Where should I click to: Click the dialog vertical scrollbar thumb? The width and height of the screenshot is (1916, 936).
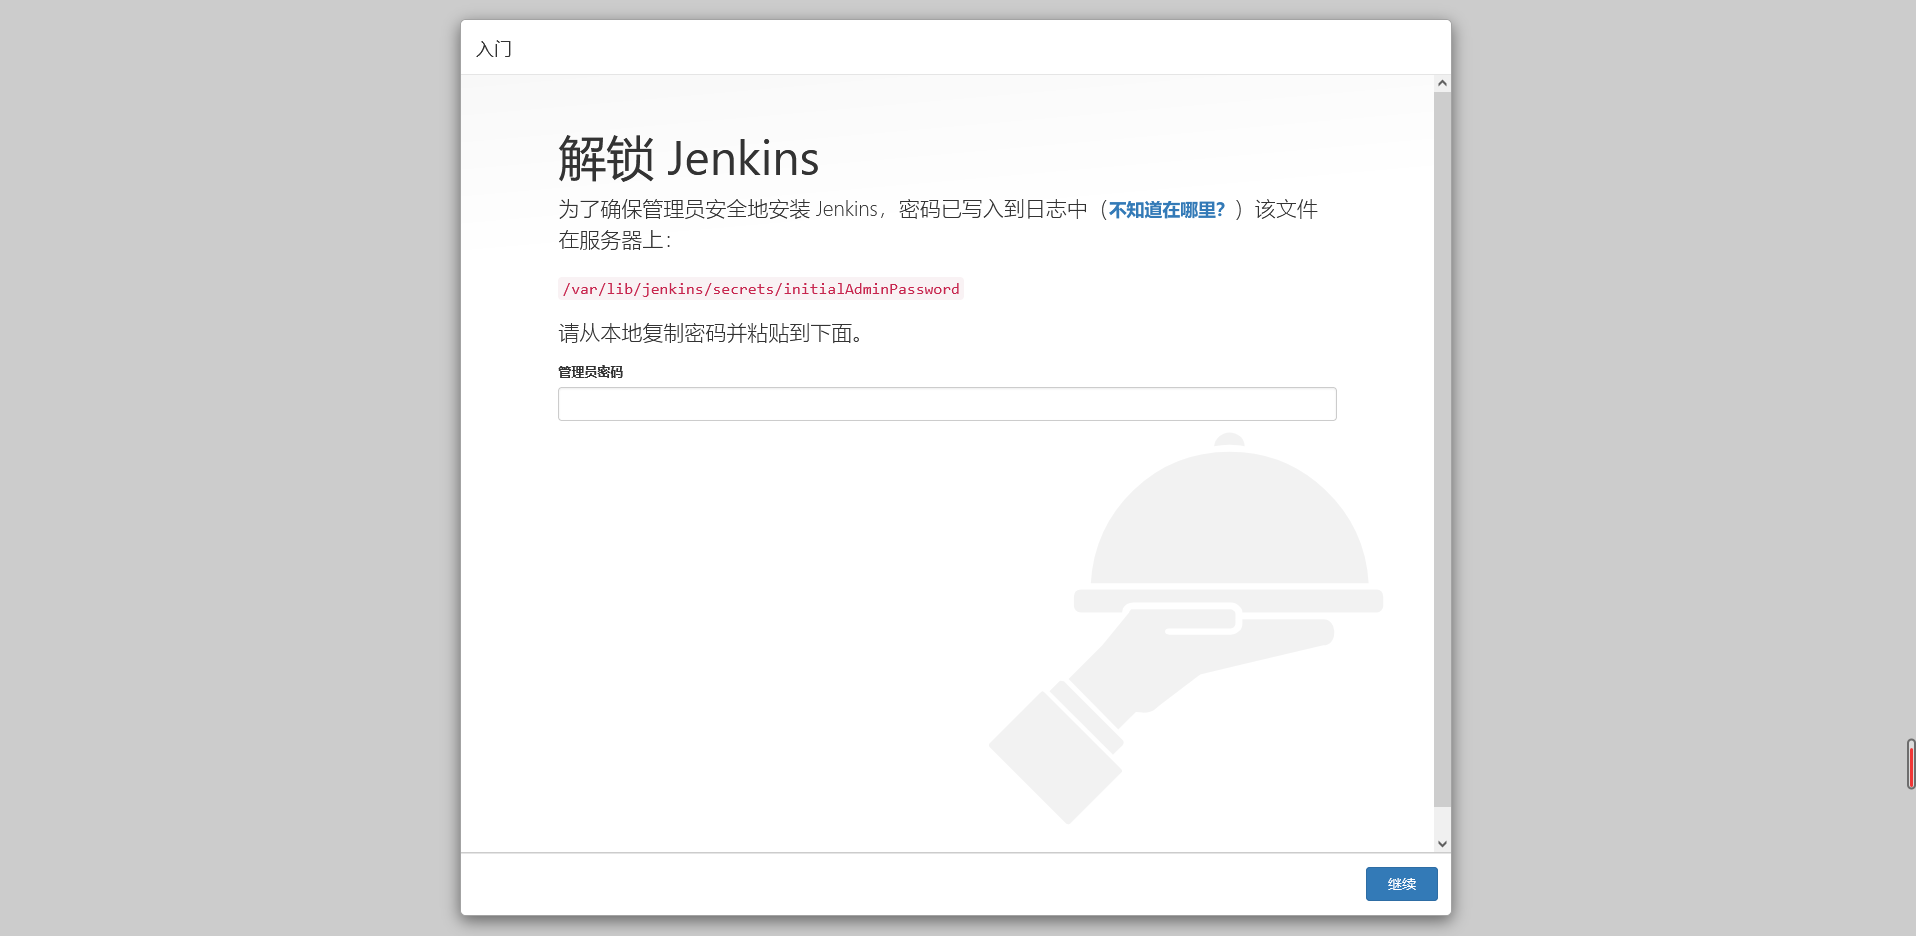click(1442, 449)
